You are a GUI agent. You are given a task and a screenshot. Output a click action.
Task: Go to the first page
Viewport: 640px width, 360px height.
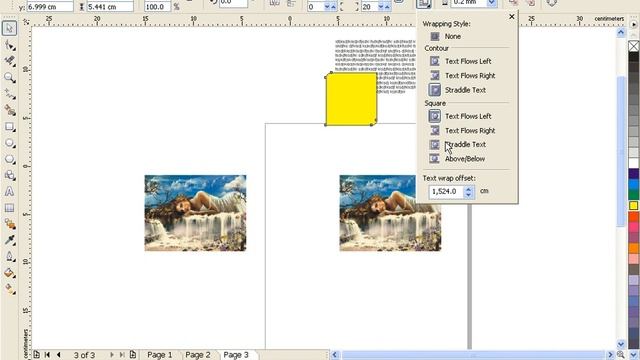(47, 355)
